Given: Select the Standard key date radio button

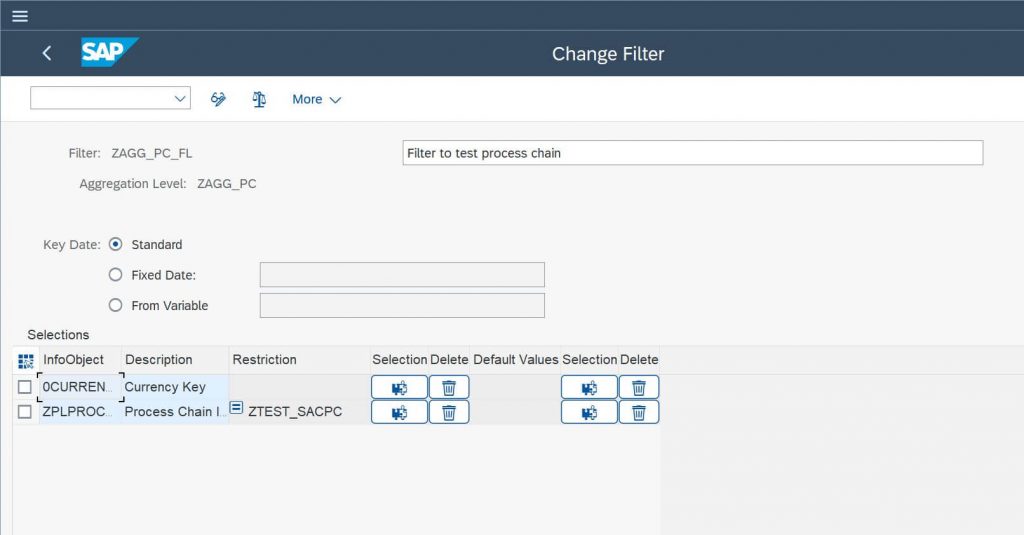Looking at the screenshot, I should 116,244.
